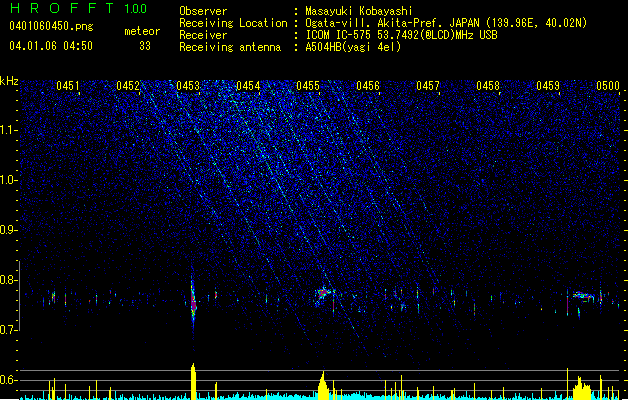Click the 1.0 kHz axis label
Viewport: 629px width, 400px height.
tap(8, 180)
